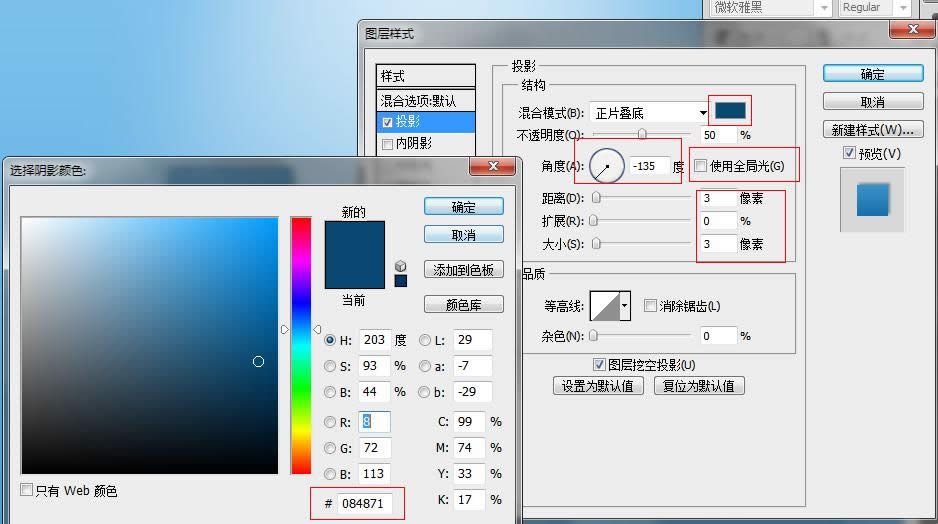The width and height of the screenshot is (938, 524).
Task: Open the shadow color swatch beside blend mode
Action: point(730,111)
